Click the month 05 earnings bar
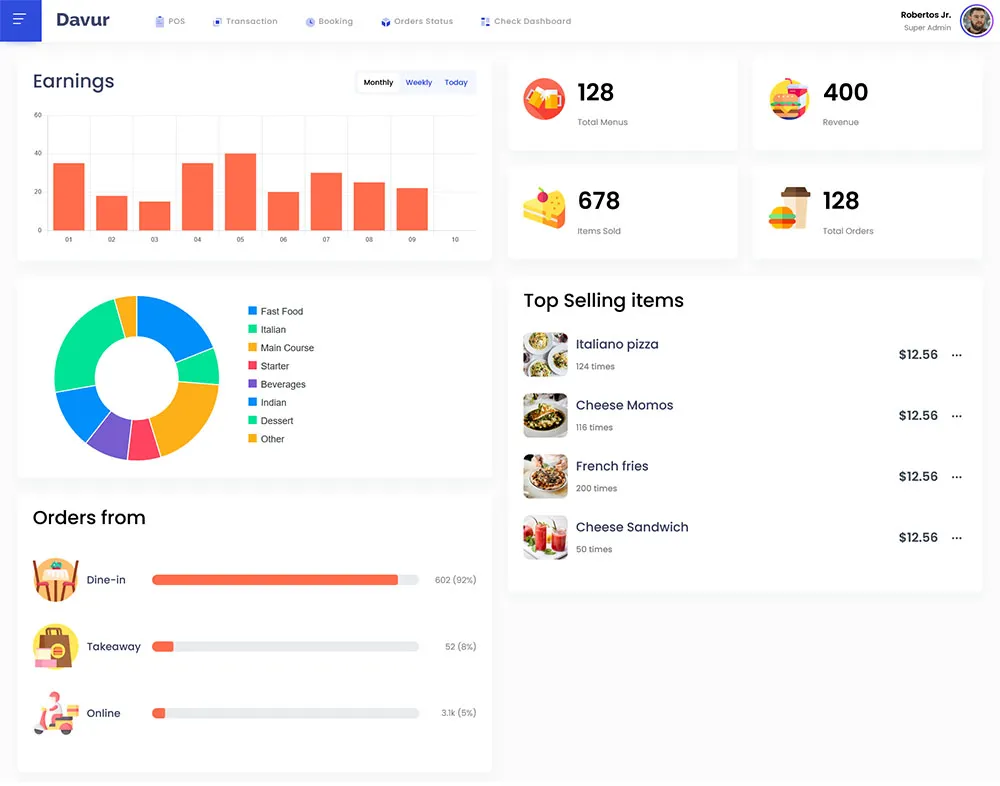 click(x=240, y=191)
